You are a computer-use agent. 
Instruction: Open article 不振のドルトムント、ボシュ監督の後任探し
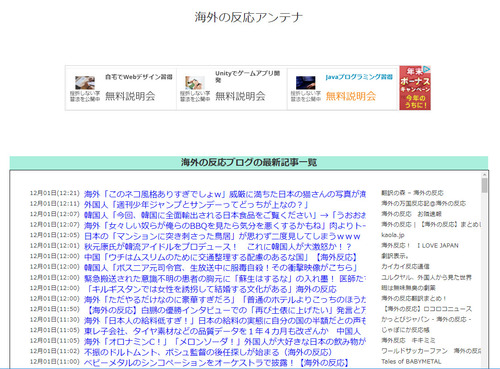click(208, 352)
